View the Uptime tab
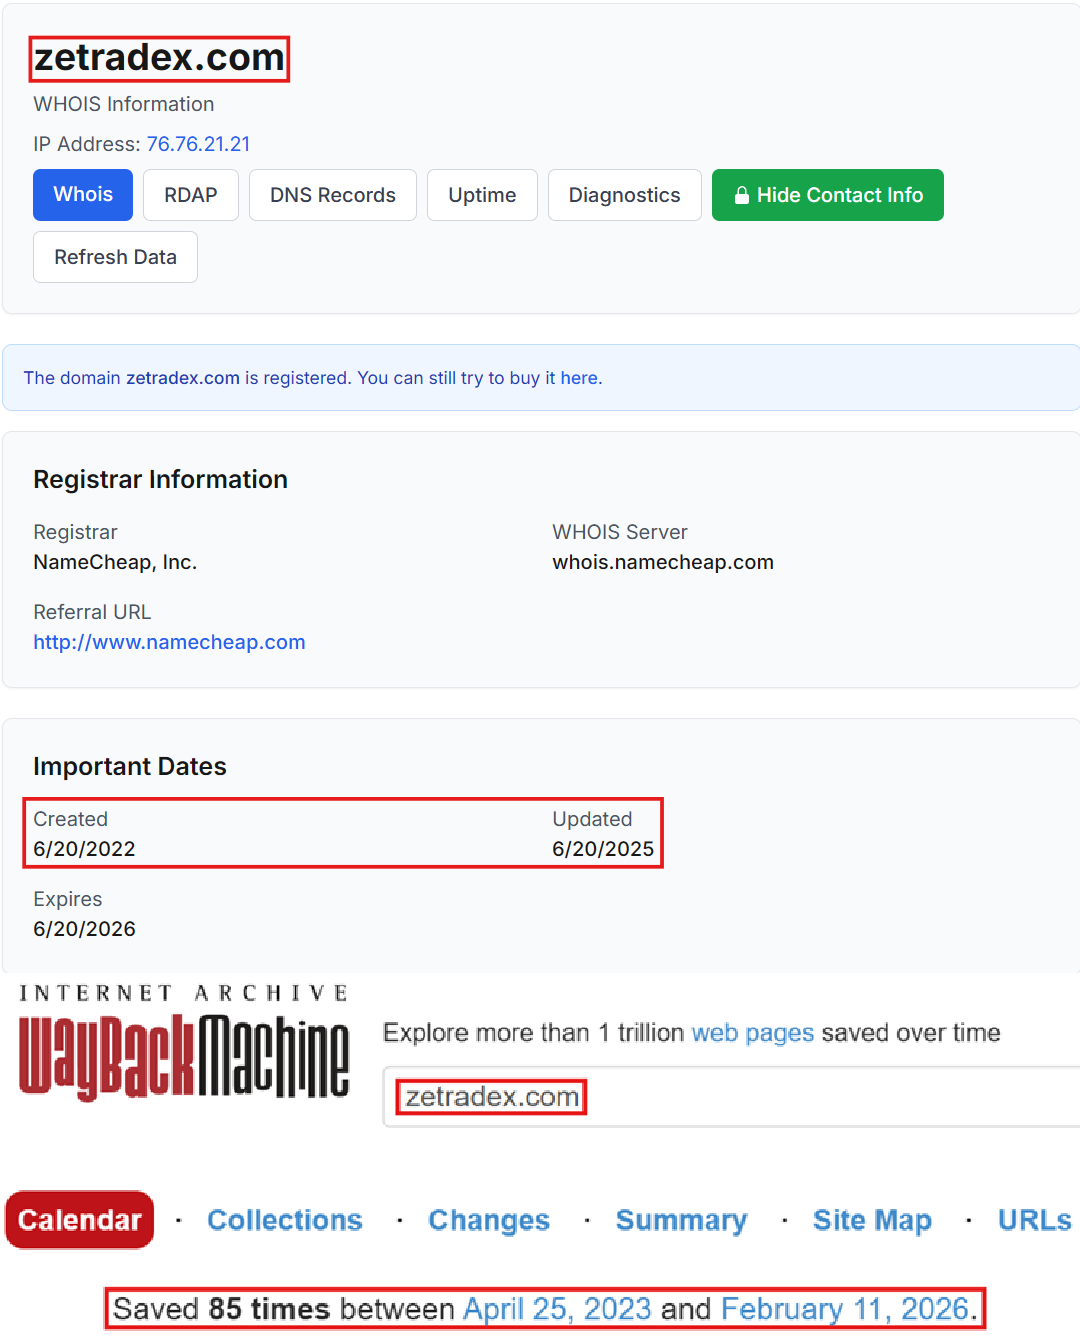This screenshot has width=1080, height=1336. pyautogui.click(x=482, y=194)
